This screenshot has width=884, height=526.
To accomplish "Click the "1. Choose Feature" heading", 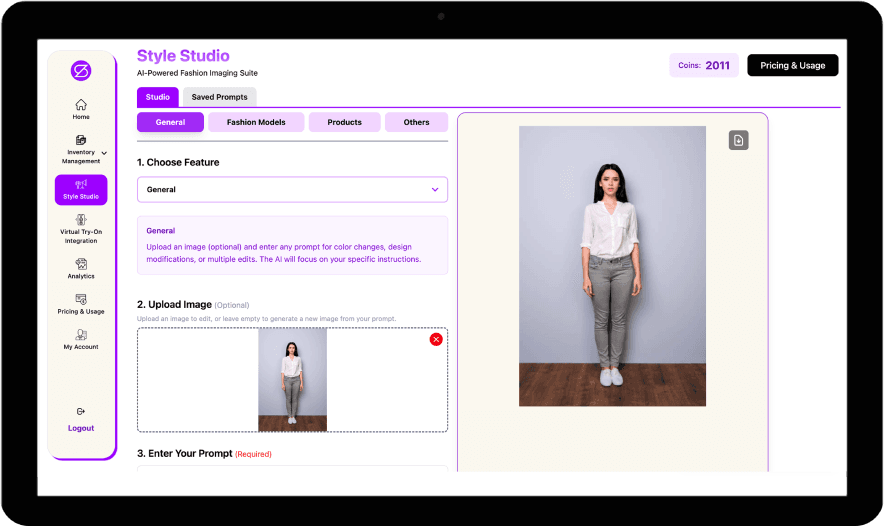I will [x=178, y=162].
